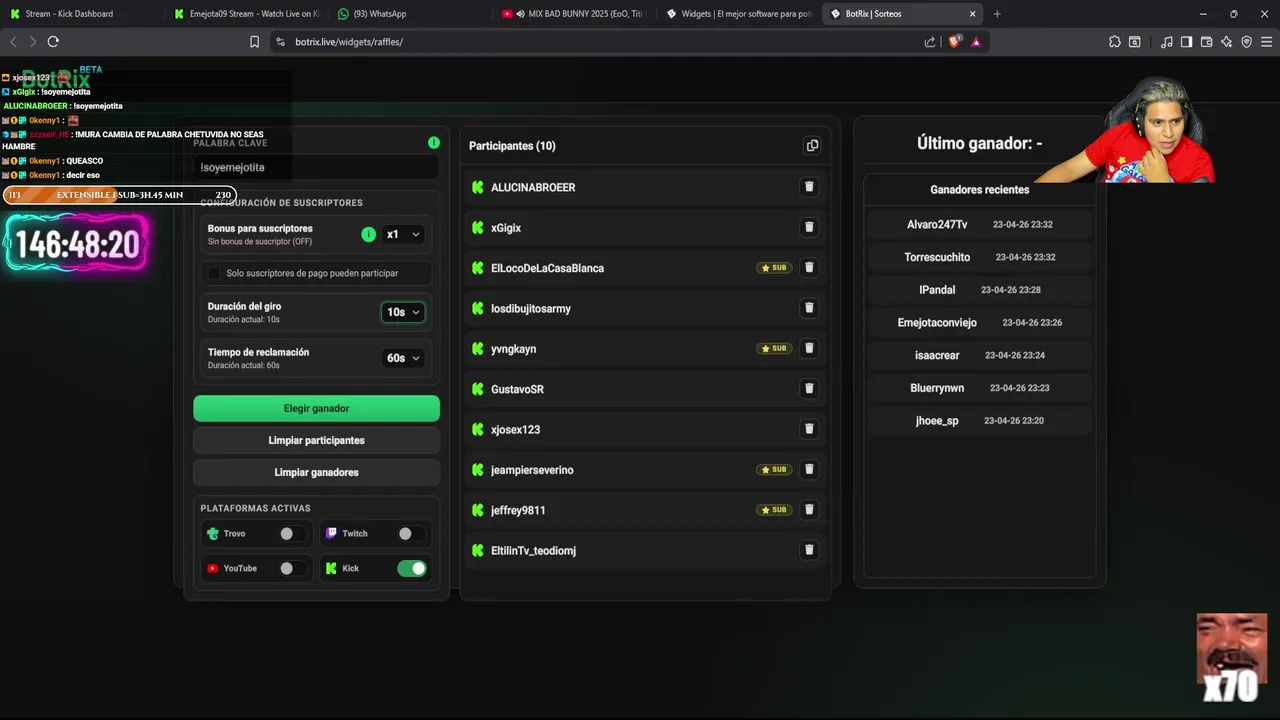Disable the Kick platform switch

412,568
